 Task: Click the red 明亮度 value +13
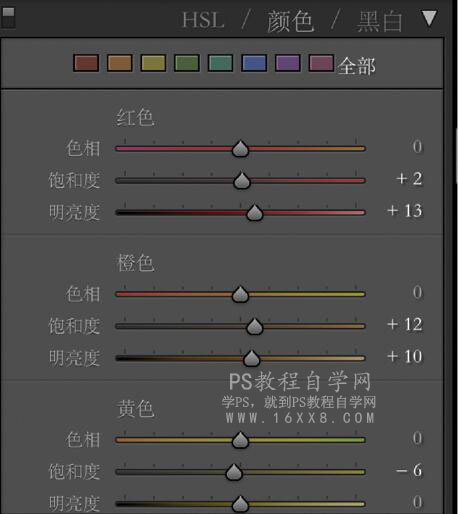pos(405,211)
